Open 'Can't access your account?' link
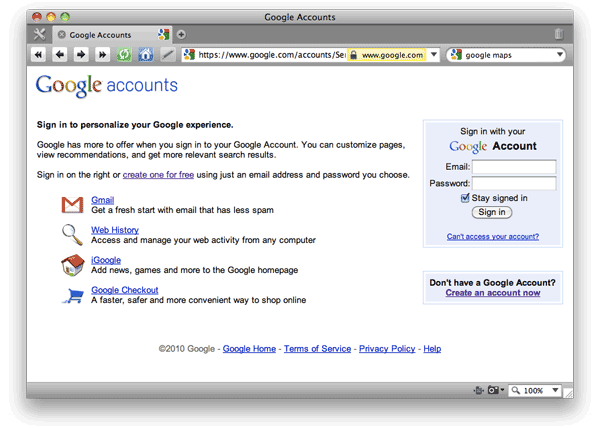Viewport: 600px width, 428px height. pyautogui.click(x=493, y=236)
